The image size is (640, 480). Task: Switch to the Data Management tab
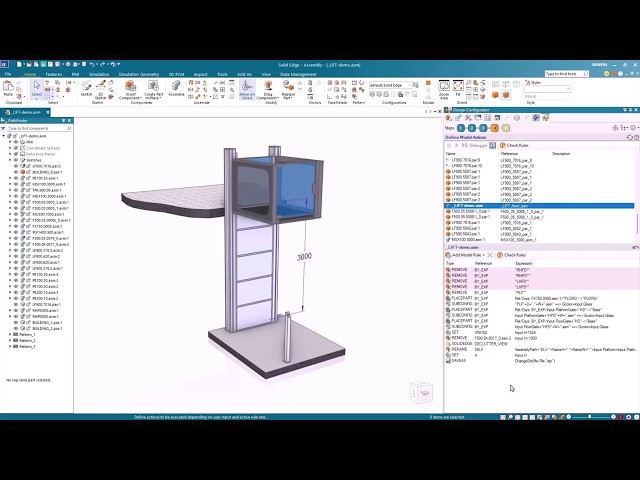pyautogui.click(x=298, y=74)
